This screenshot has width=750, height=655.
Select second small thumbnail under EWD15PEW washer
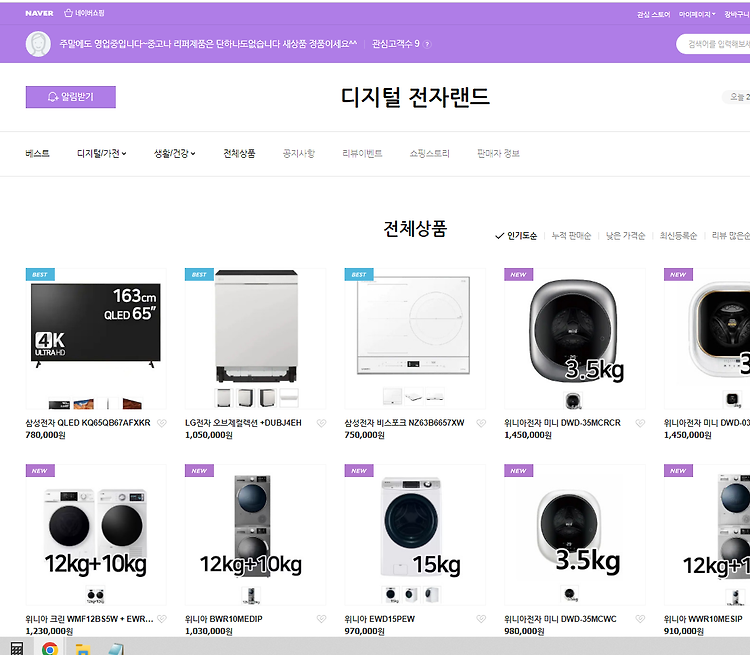click(x=411, y=595)
